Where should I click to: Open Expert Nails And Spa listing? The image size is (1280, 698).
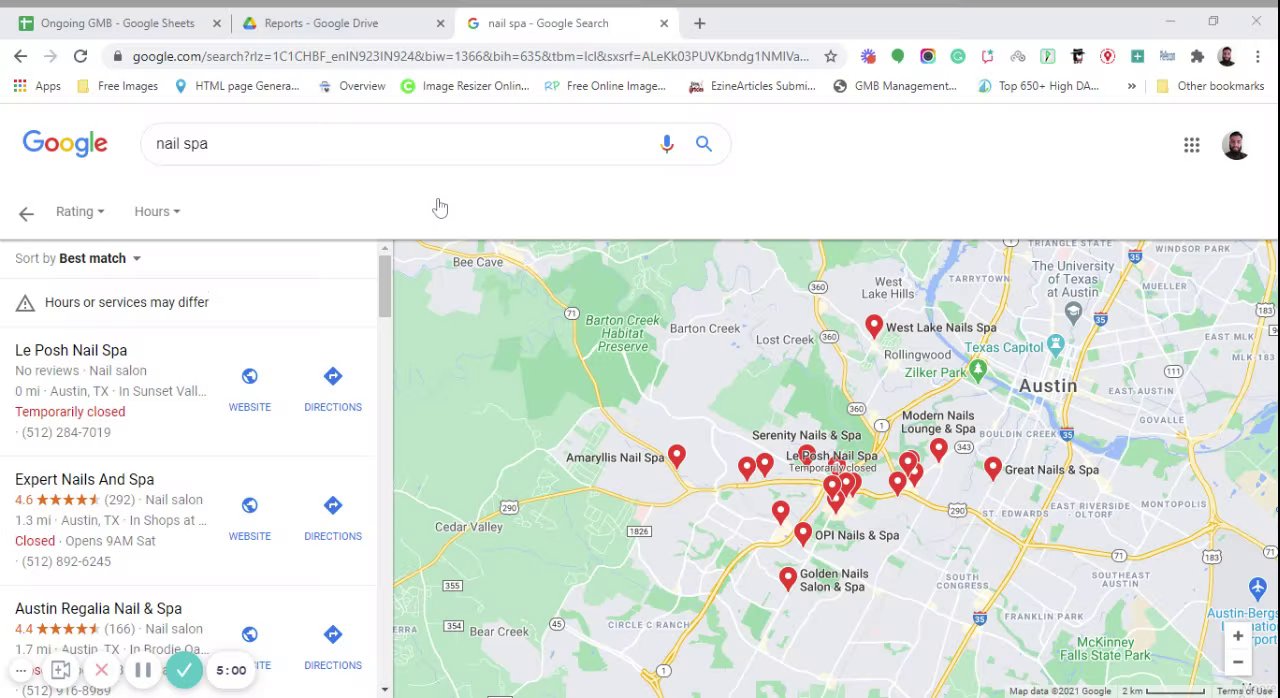coord(84,479)
